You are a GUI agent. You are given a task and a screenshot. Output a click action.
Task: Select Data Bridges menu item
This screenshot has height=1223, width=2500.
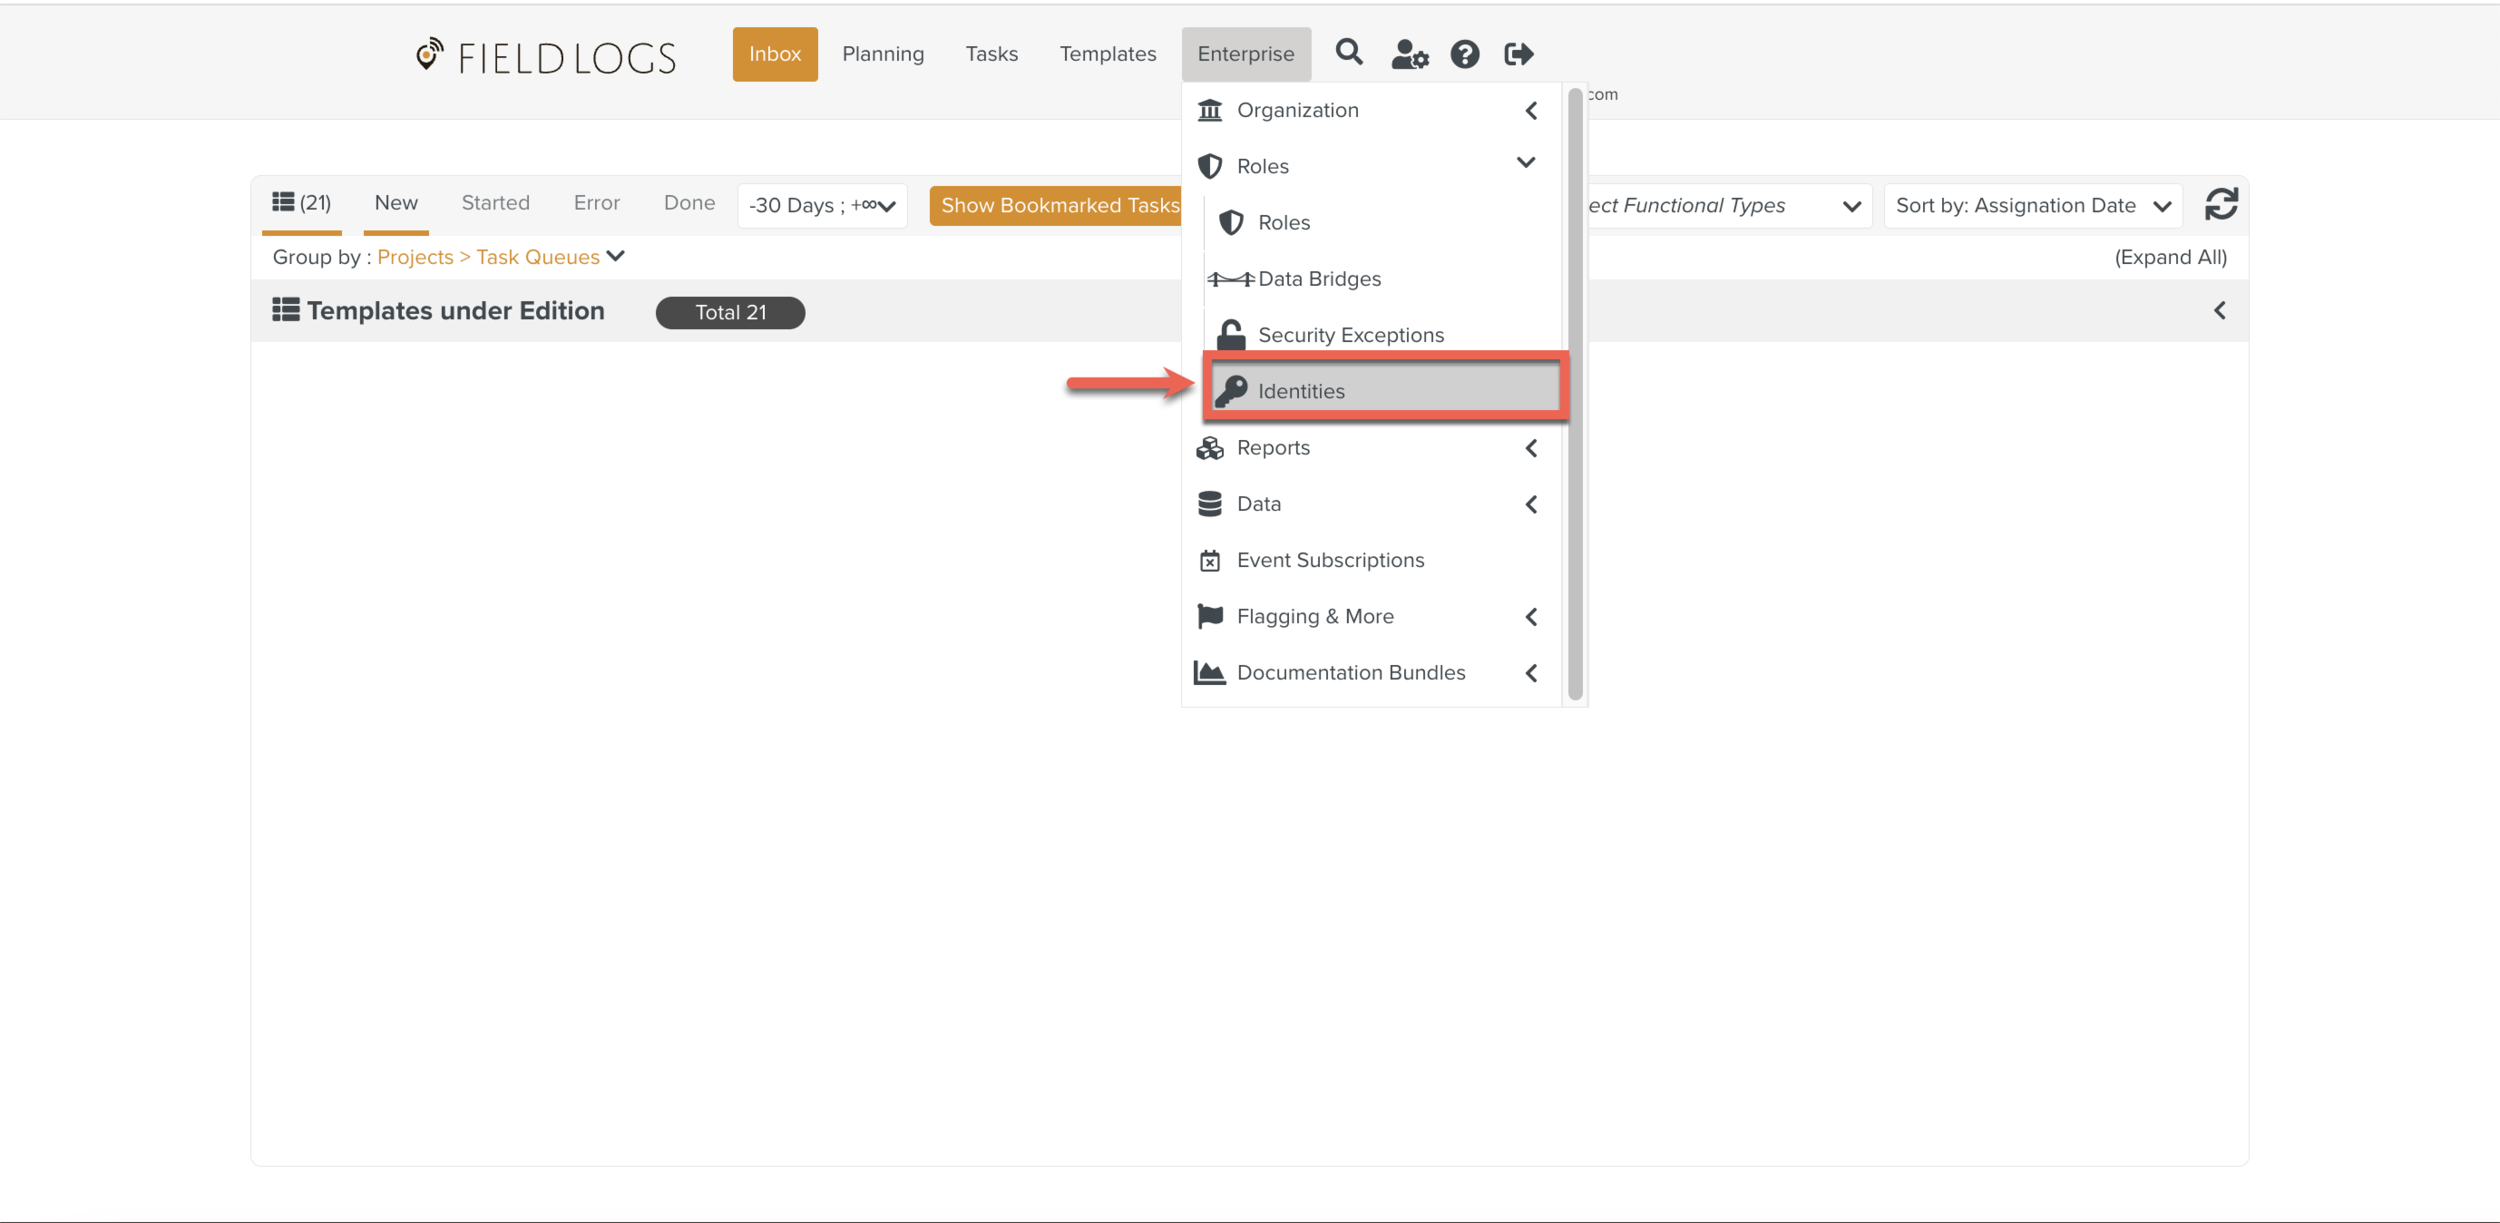(1319, 279)
